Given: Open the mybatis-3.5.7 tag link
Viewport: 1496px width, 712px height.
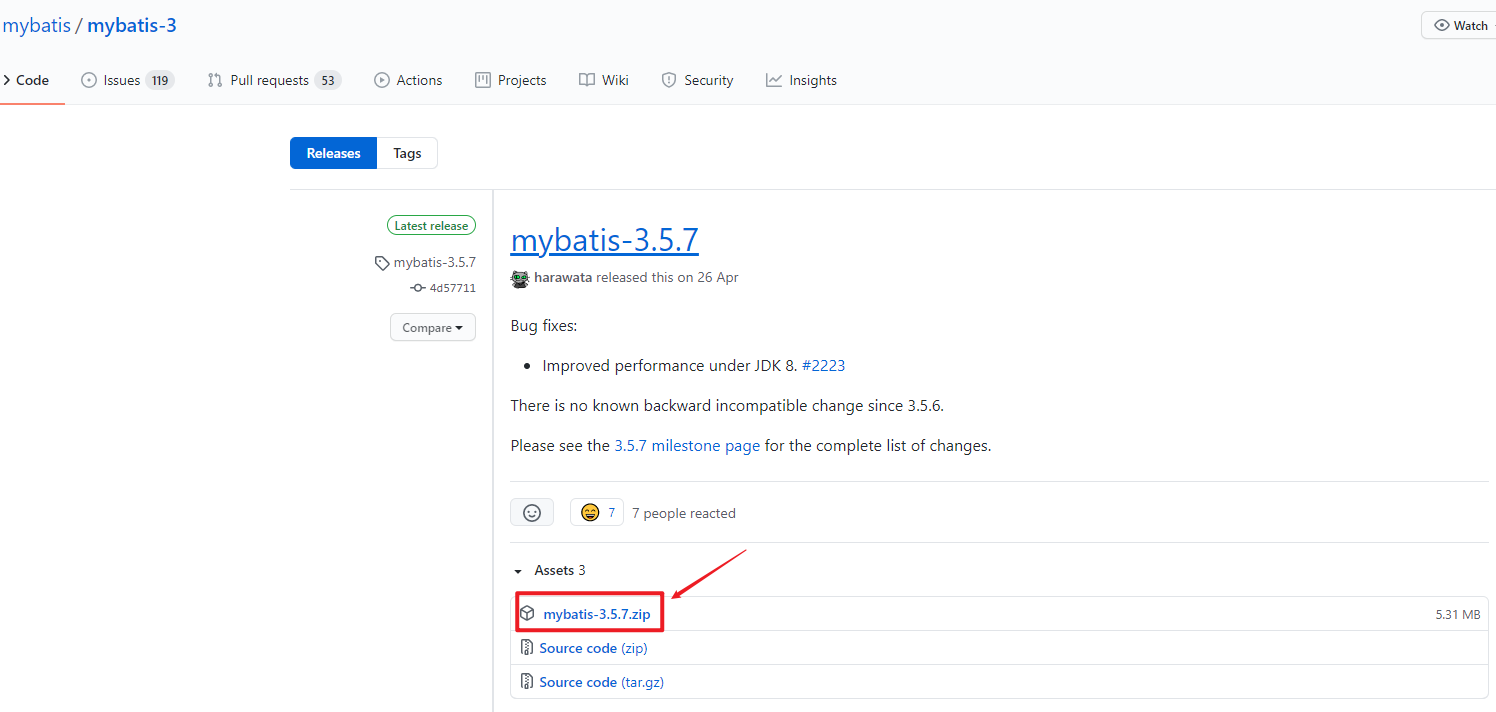Looking at the screenshot, I should click(x=435, y=262).
